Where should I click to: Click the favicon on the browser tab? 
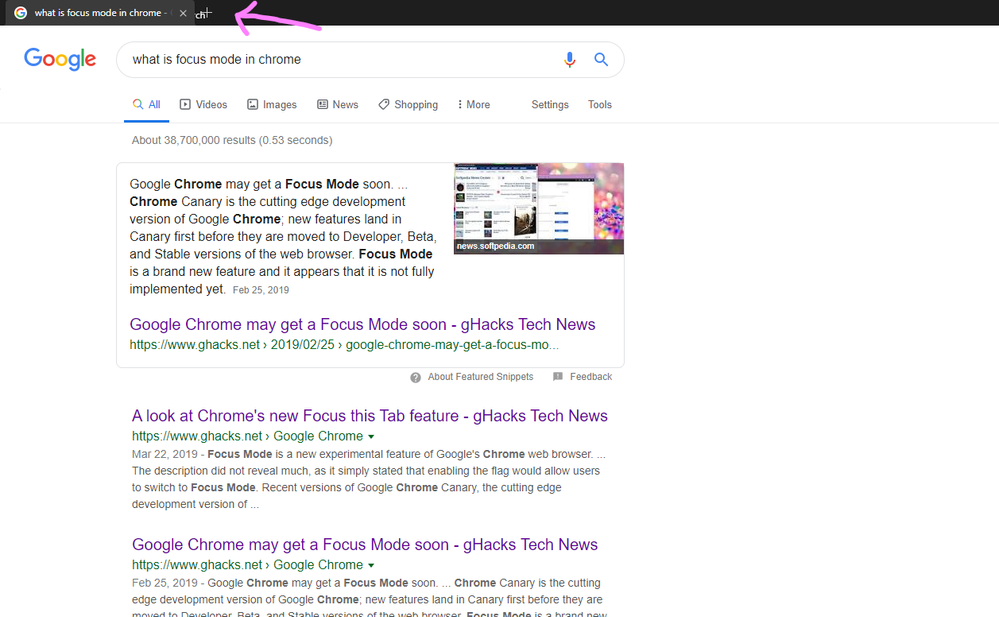(x=20, y=13)
